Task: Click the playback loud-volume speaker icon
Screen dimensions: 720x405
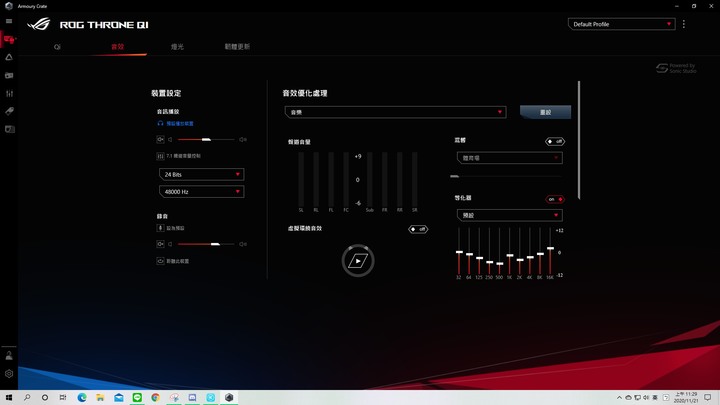Action: pos(243,139)
